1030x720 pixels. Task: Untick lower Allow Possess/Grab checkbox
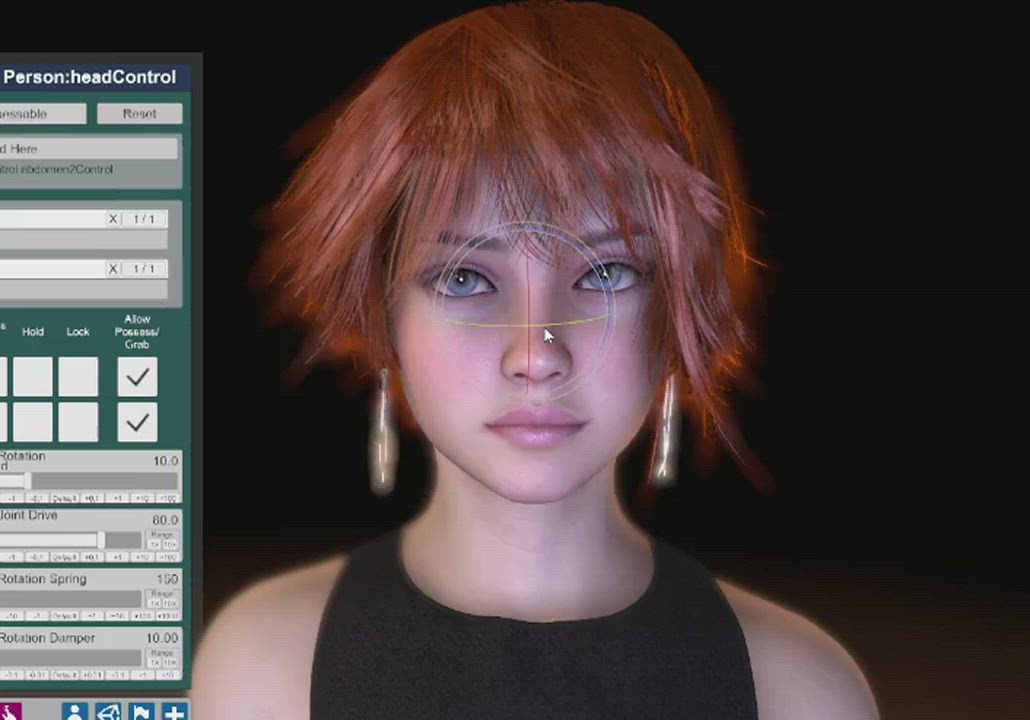tap(137, 422)
